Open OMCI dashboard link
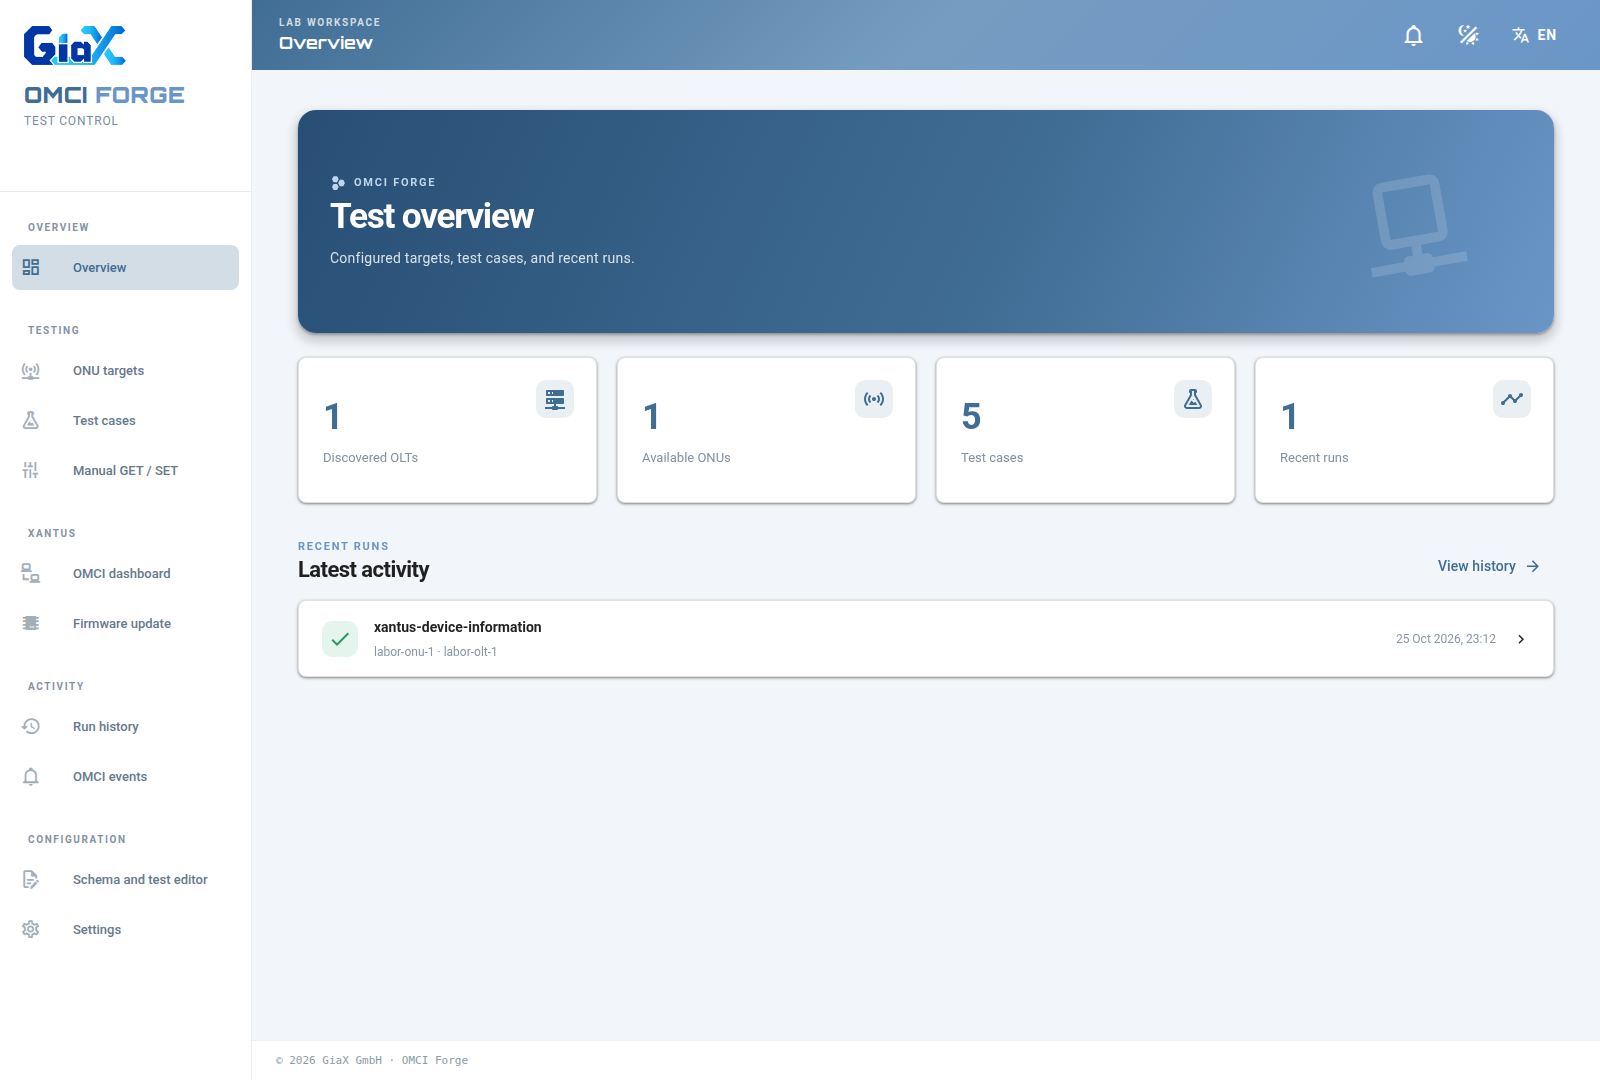Image resolution: width=1600 pixels, height=1080 pixels. tap(125, 573)
